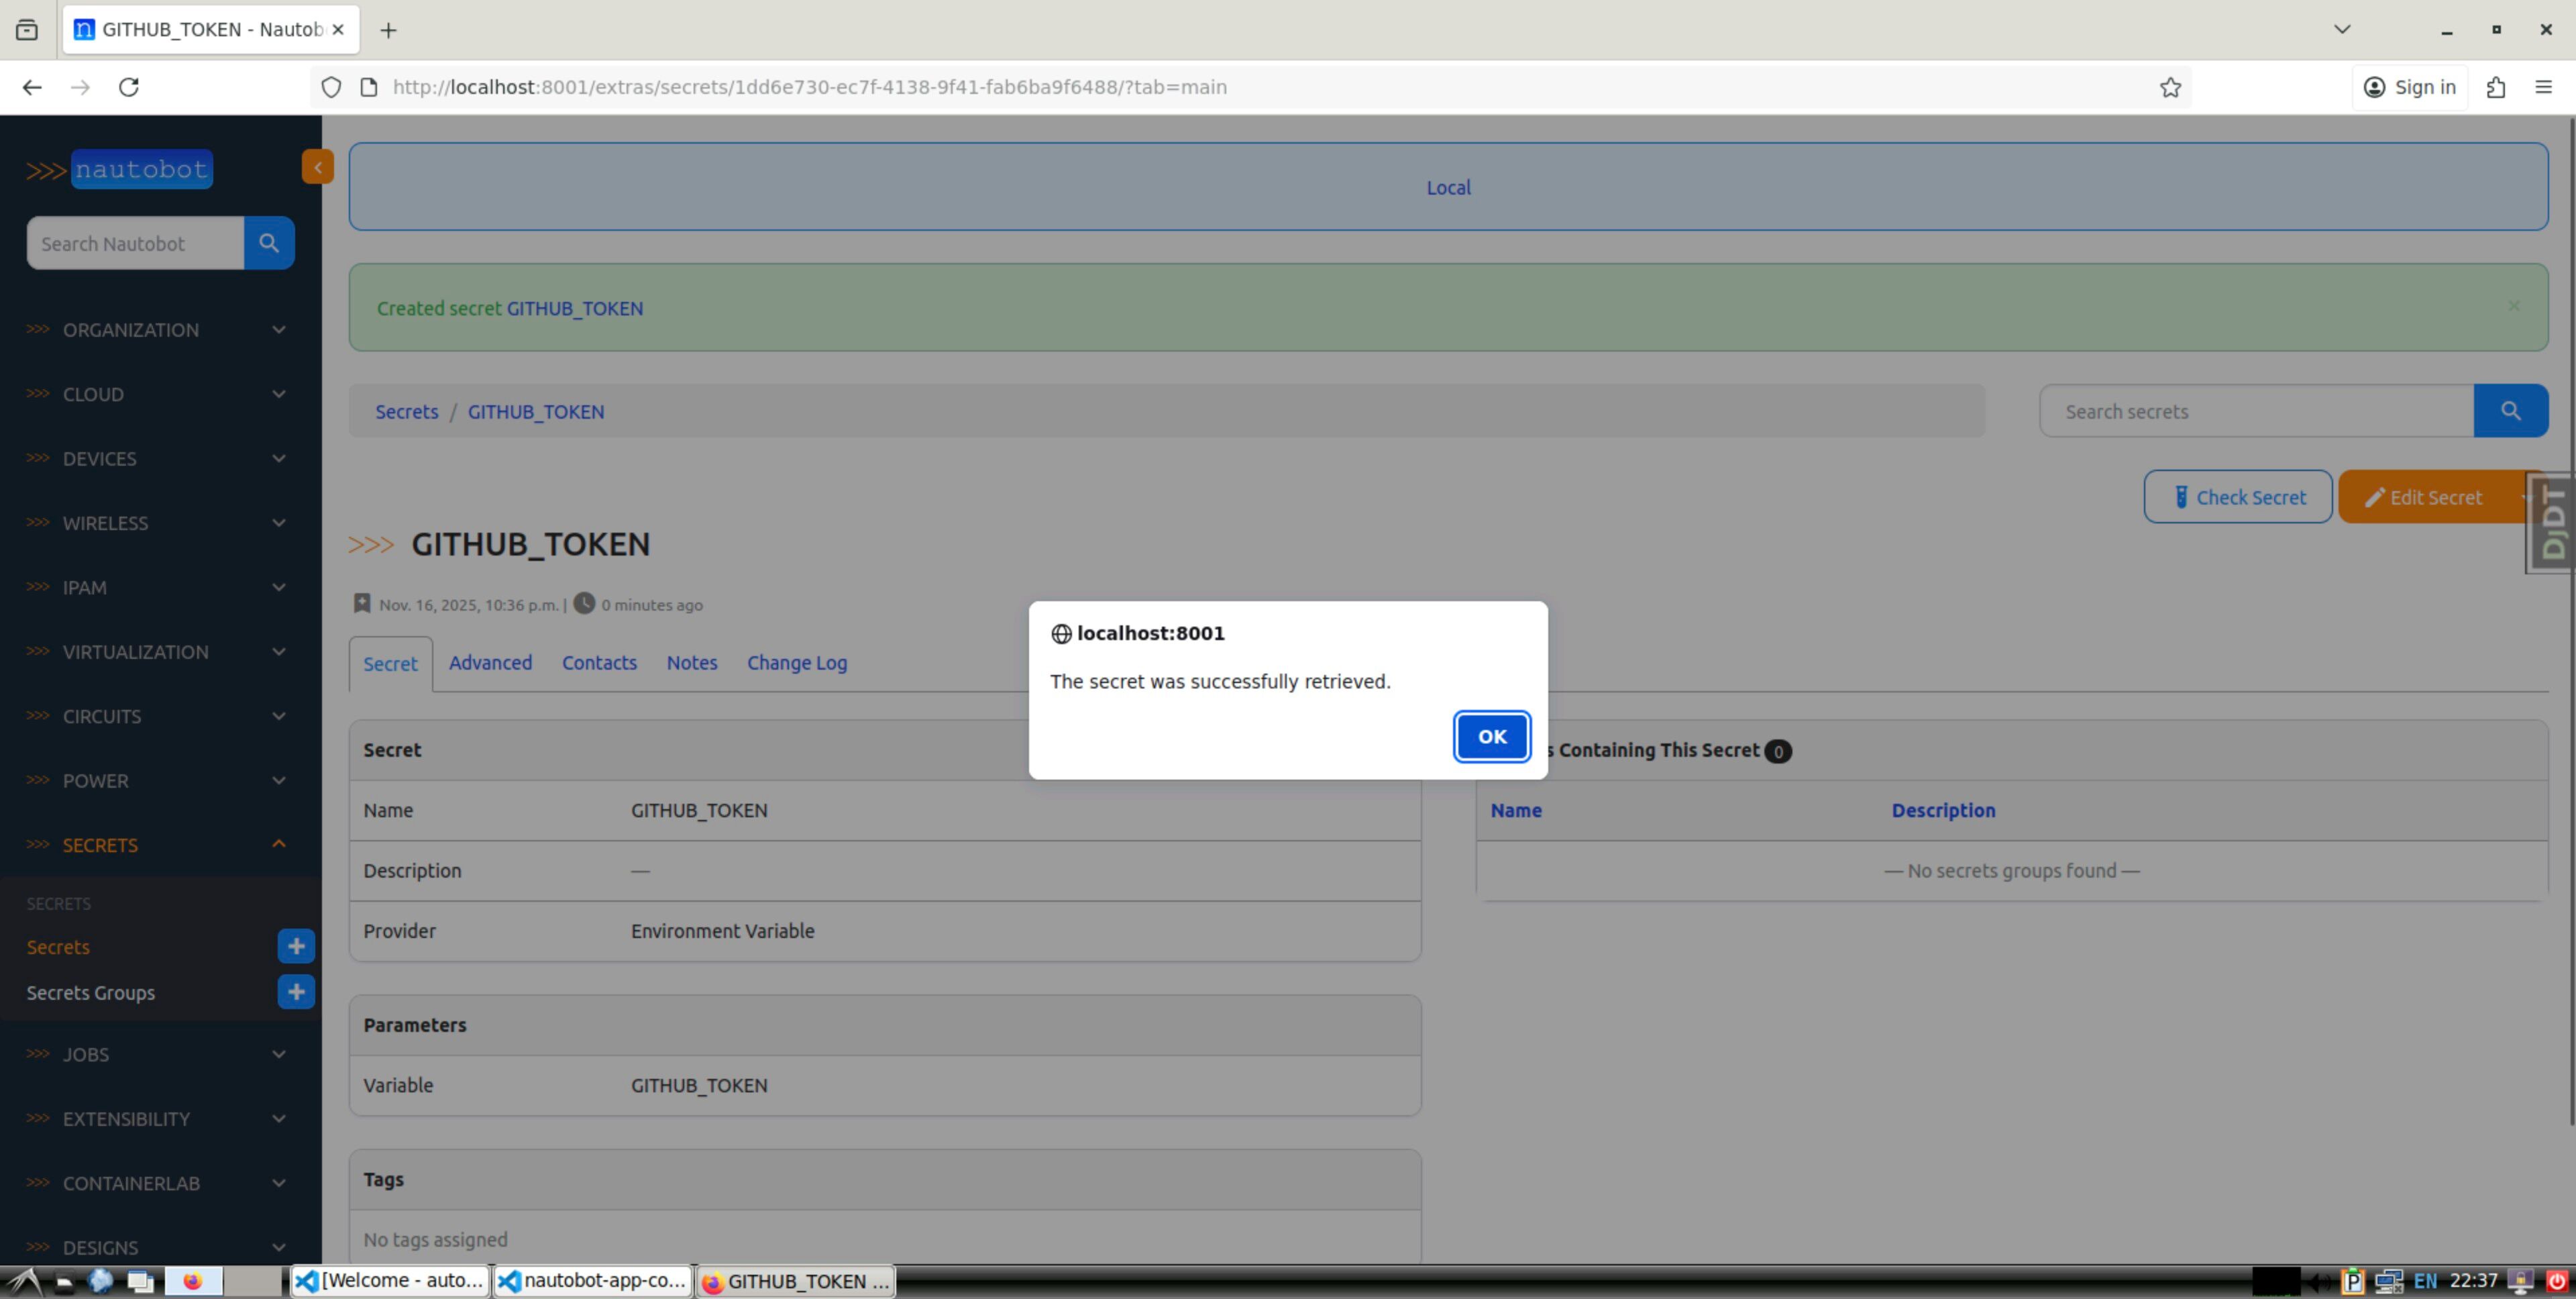Add new secret via plus icon

(295, 946)
